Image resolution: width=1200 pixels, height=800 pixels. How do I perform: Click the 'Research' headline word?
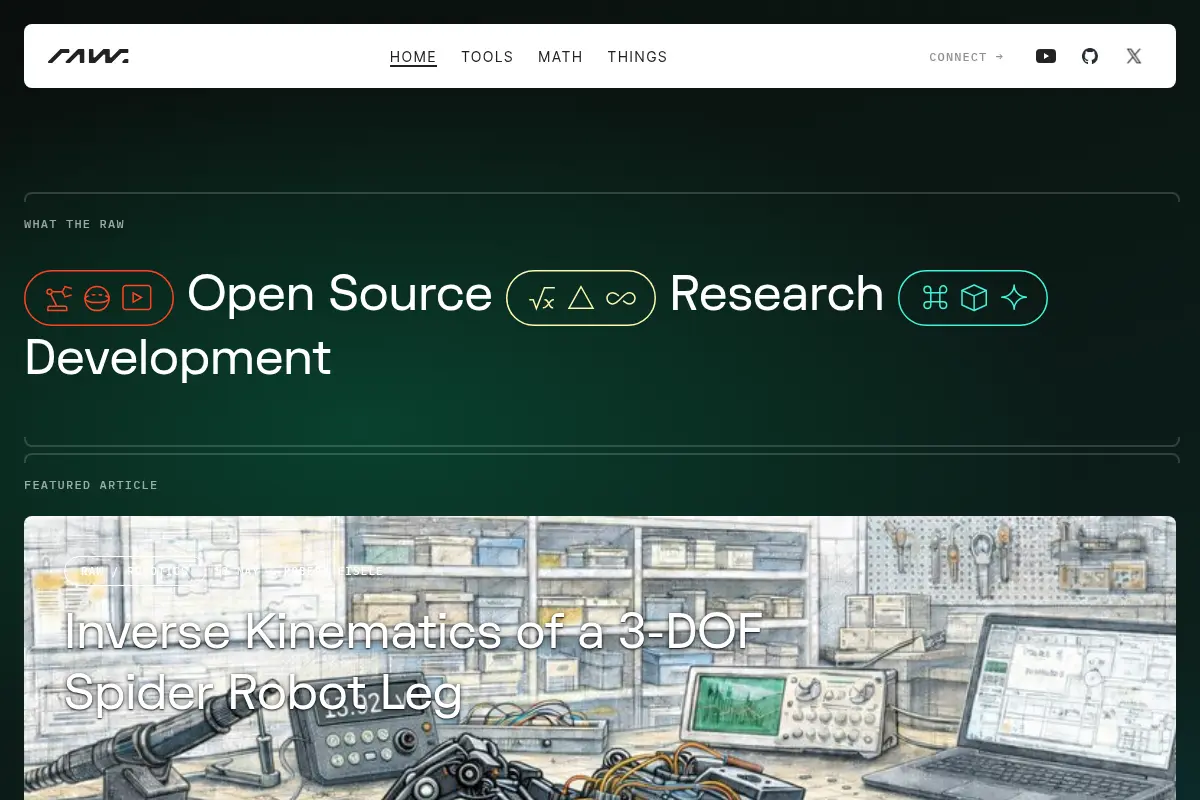pyautogui.click(x=777, y=294)
